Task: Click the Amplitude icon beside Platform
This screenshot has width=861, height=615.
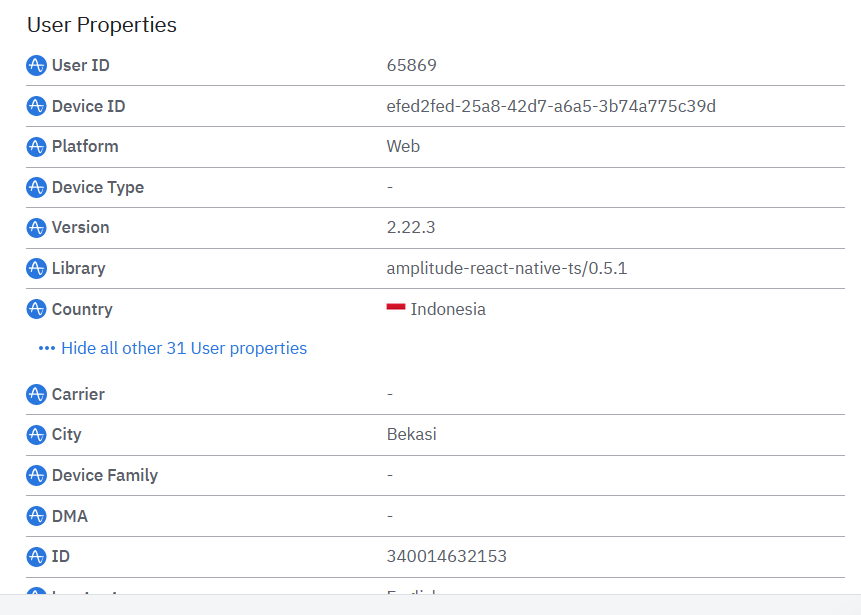Action: pos(36,147)
